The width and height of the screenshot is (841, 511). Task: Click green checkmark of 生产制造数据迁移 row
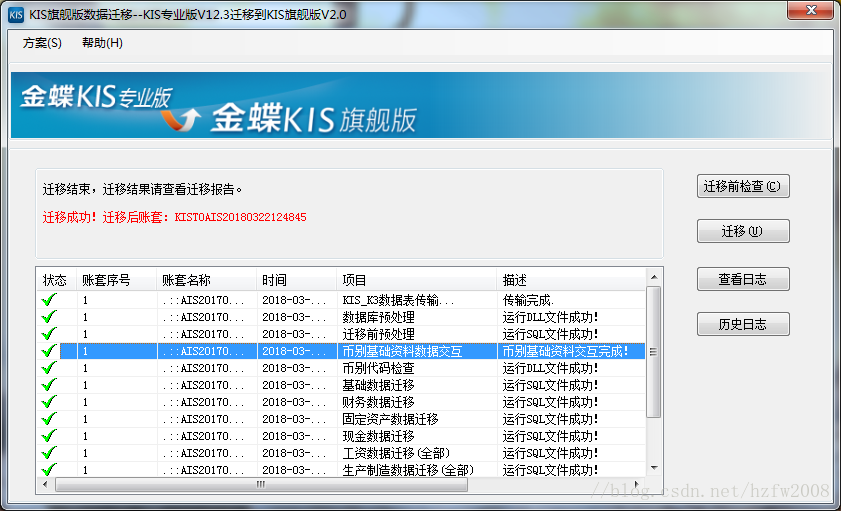coord(49,470)
